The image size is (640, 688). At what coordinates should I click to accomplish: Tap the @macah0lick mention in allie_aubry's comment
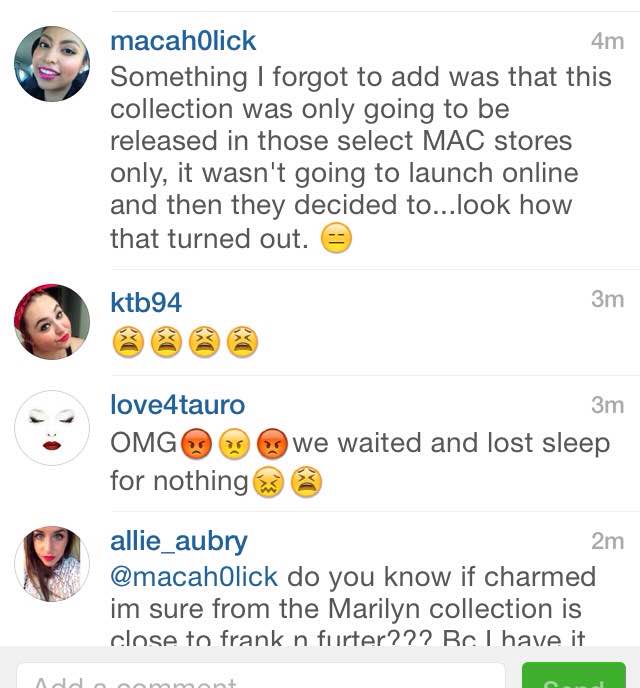point(194,577)
